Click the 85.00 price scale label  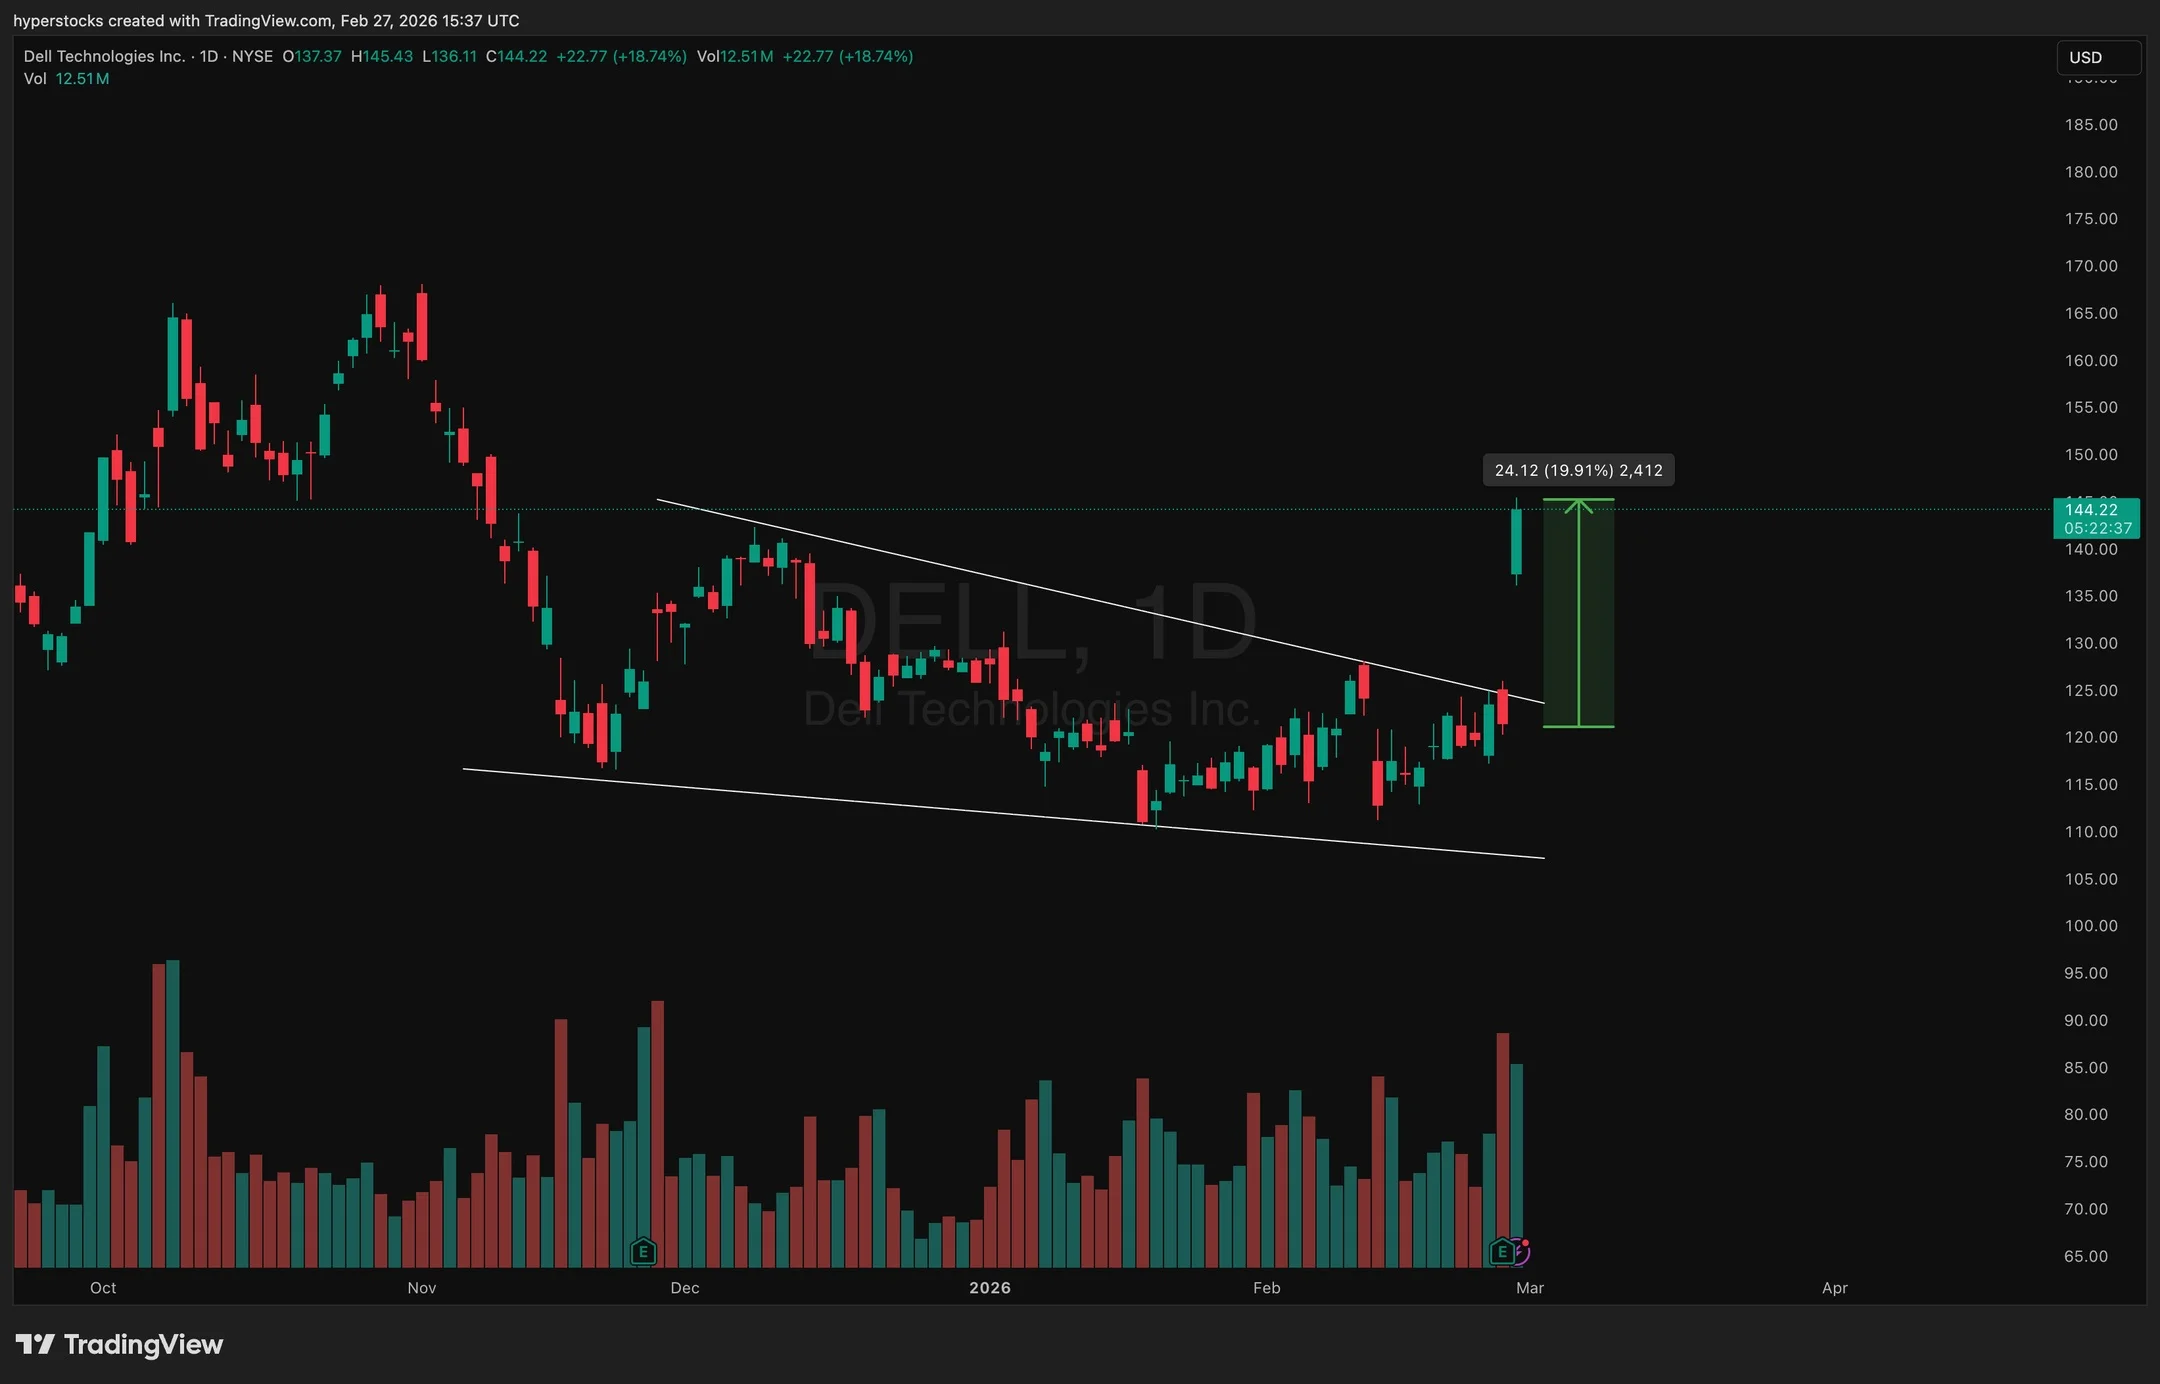pos(2086,1067)
